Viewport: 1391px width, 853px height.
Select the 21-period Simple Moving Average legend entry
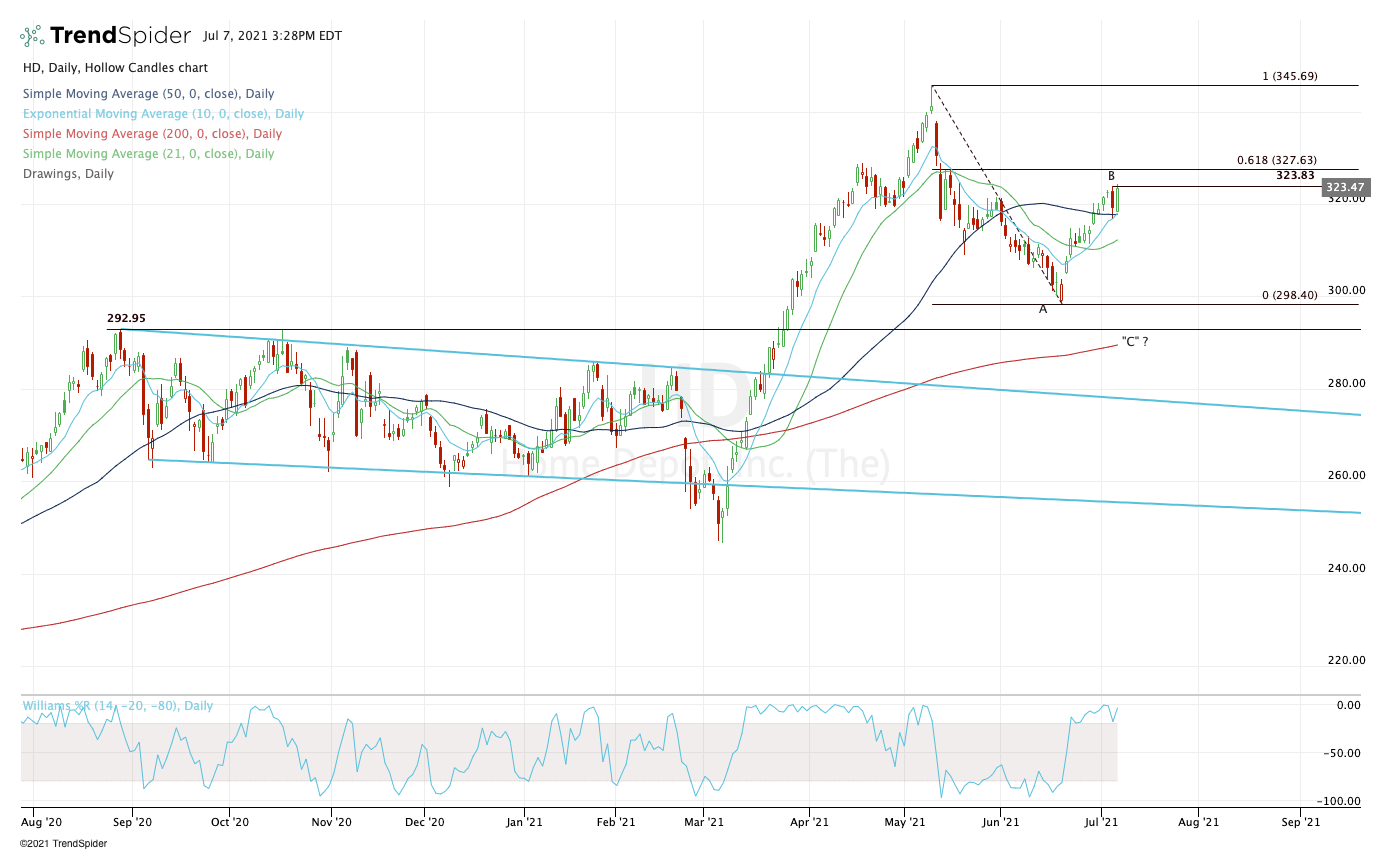point(149,154)
